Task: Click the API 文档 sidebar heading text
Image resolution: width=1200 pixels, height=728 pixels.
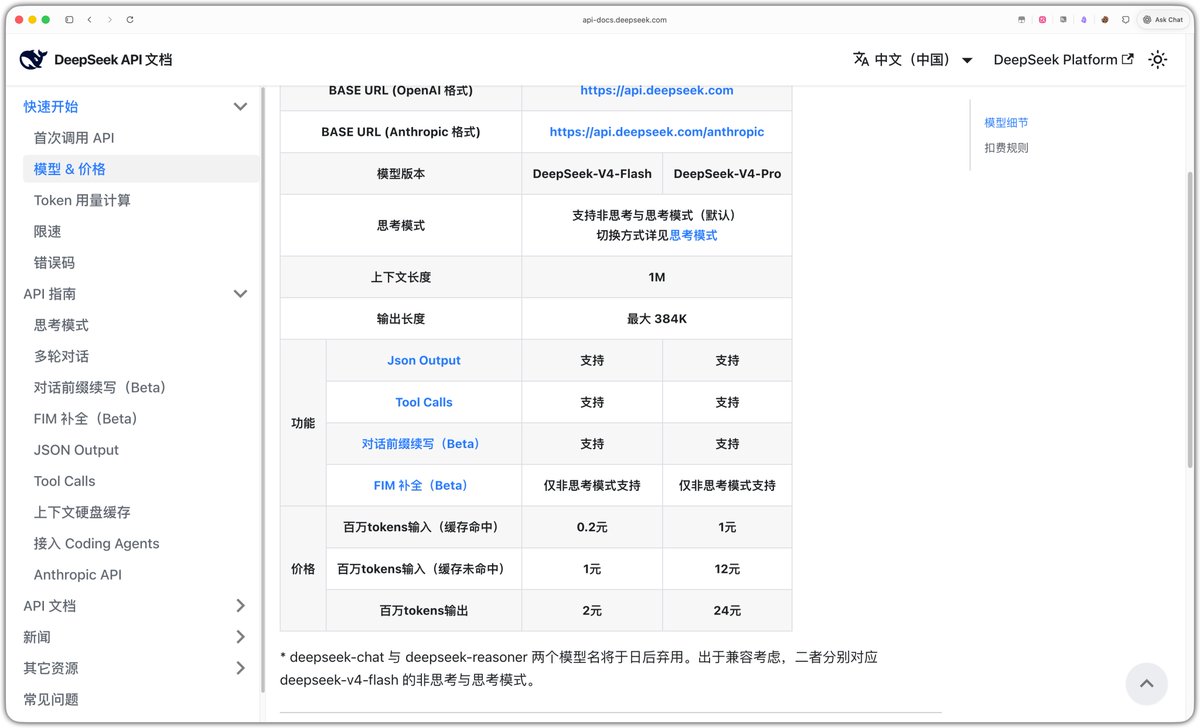Action: (50, 606)
